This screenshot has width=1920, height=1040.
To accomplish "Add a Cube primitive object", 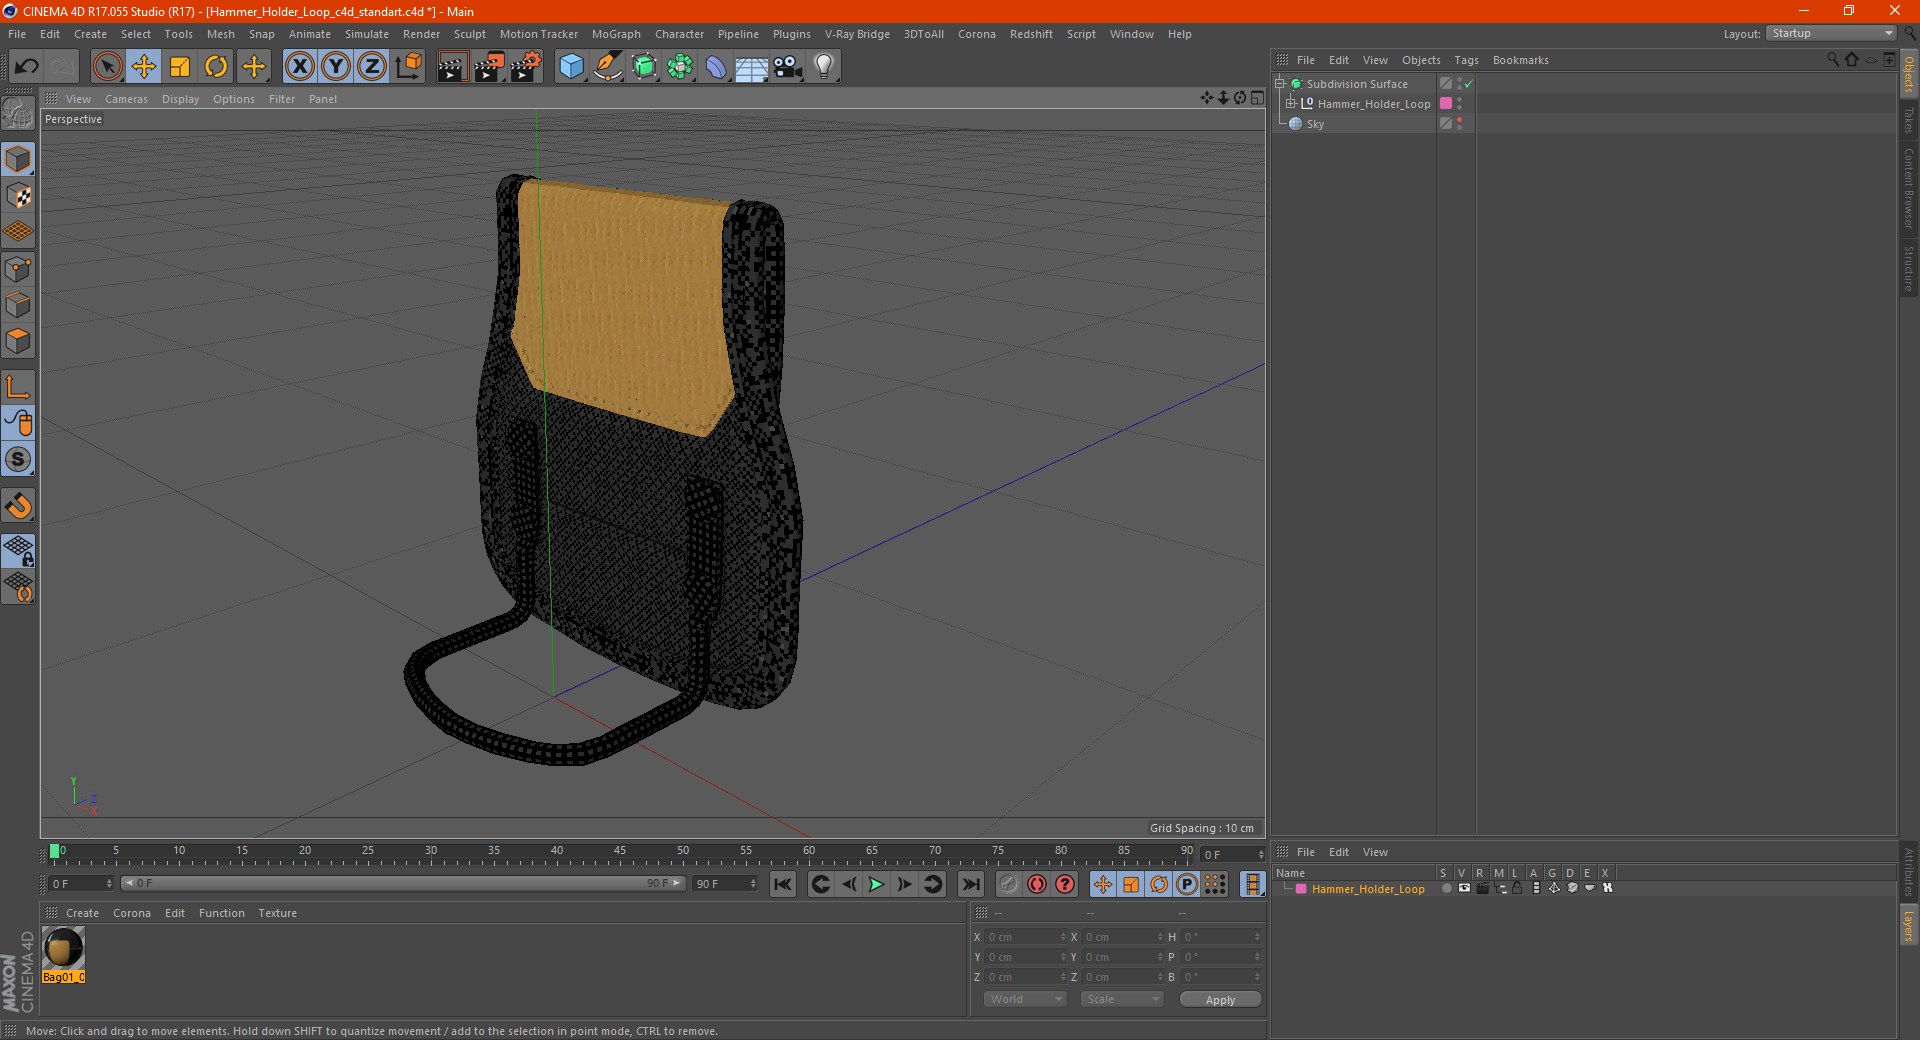I will 571,67.
